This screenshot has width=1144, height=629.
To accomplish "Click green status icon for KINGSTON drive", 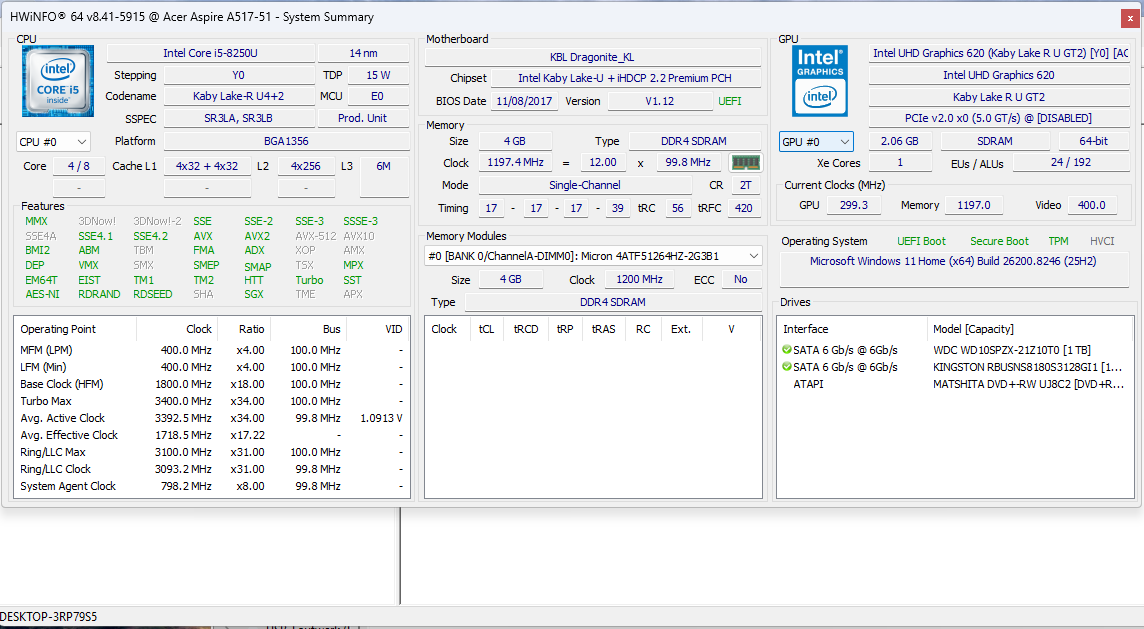I will click(786, 367).
